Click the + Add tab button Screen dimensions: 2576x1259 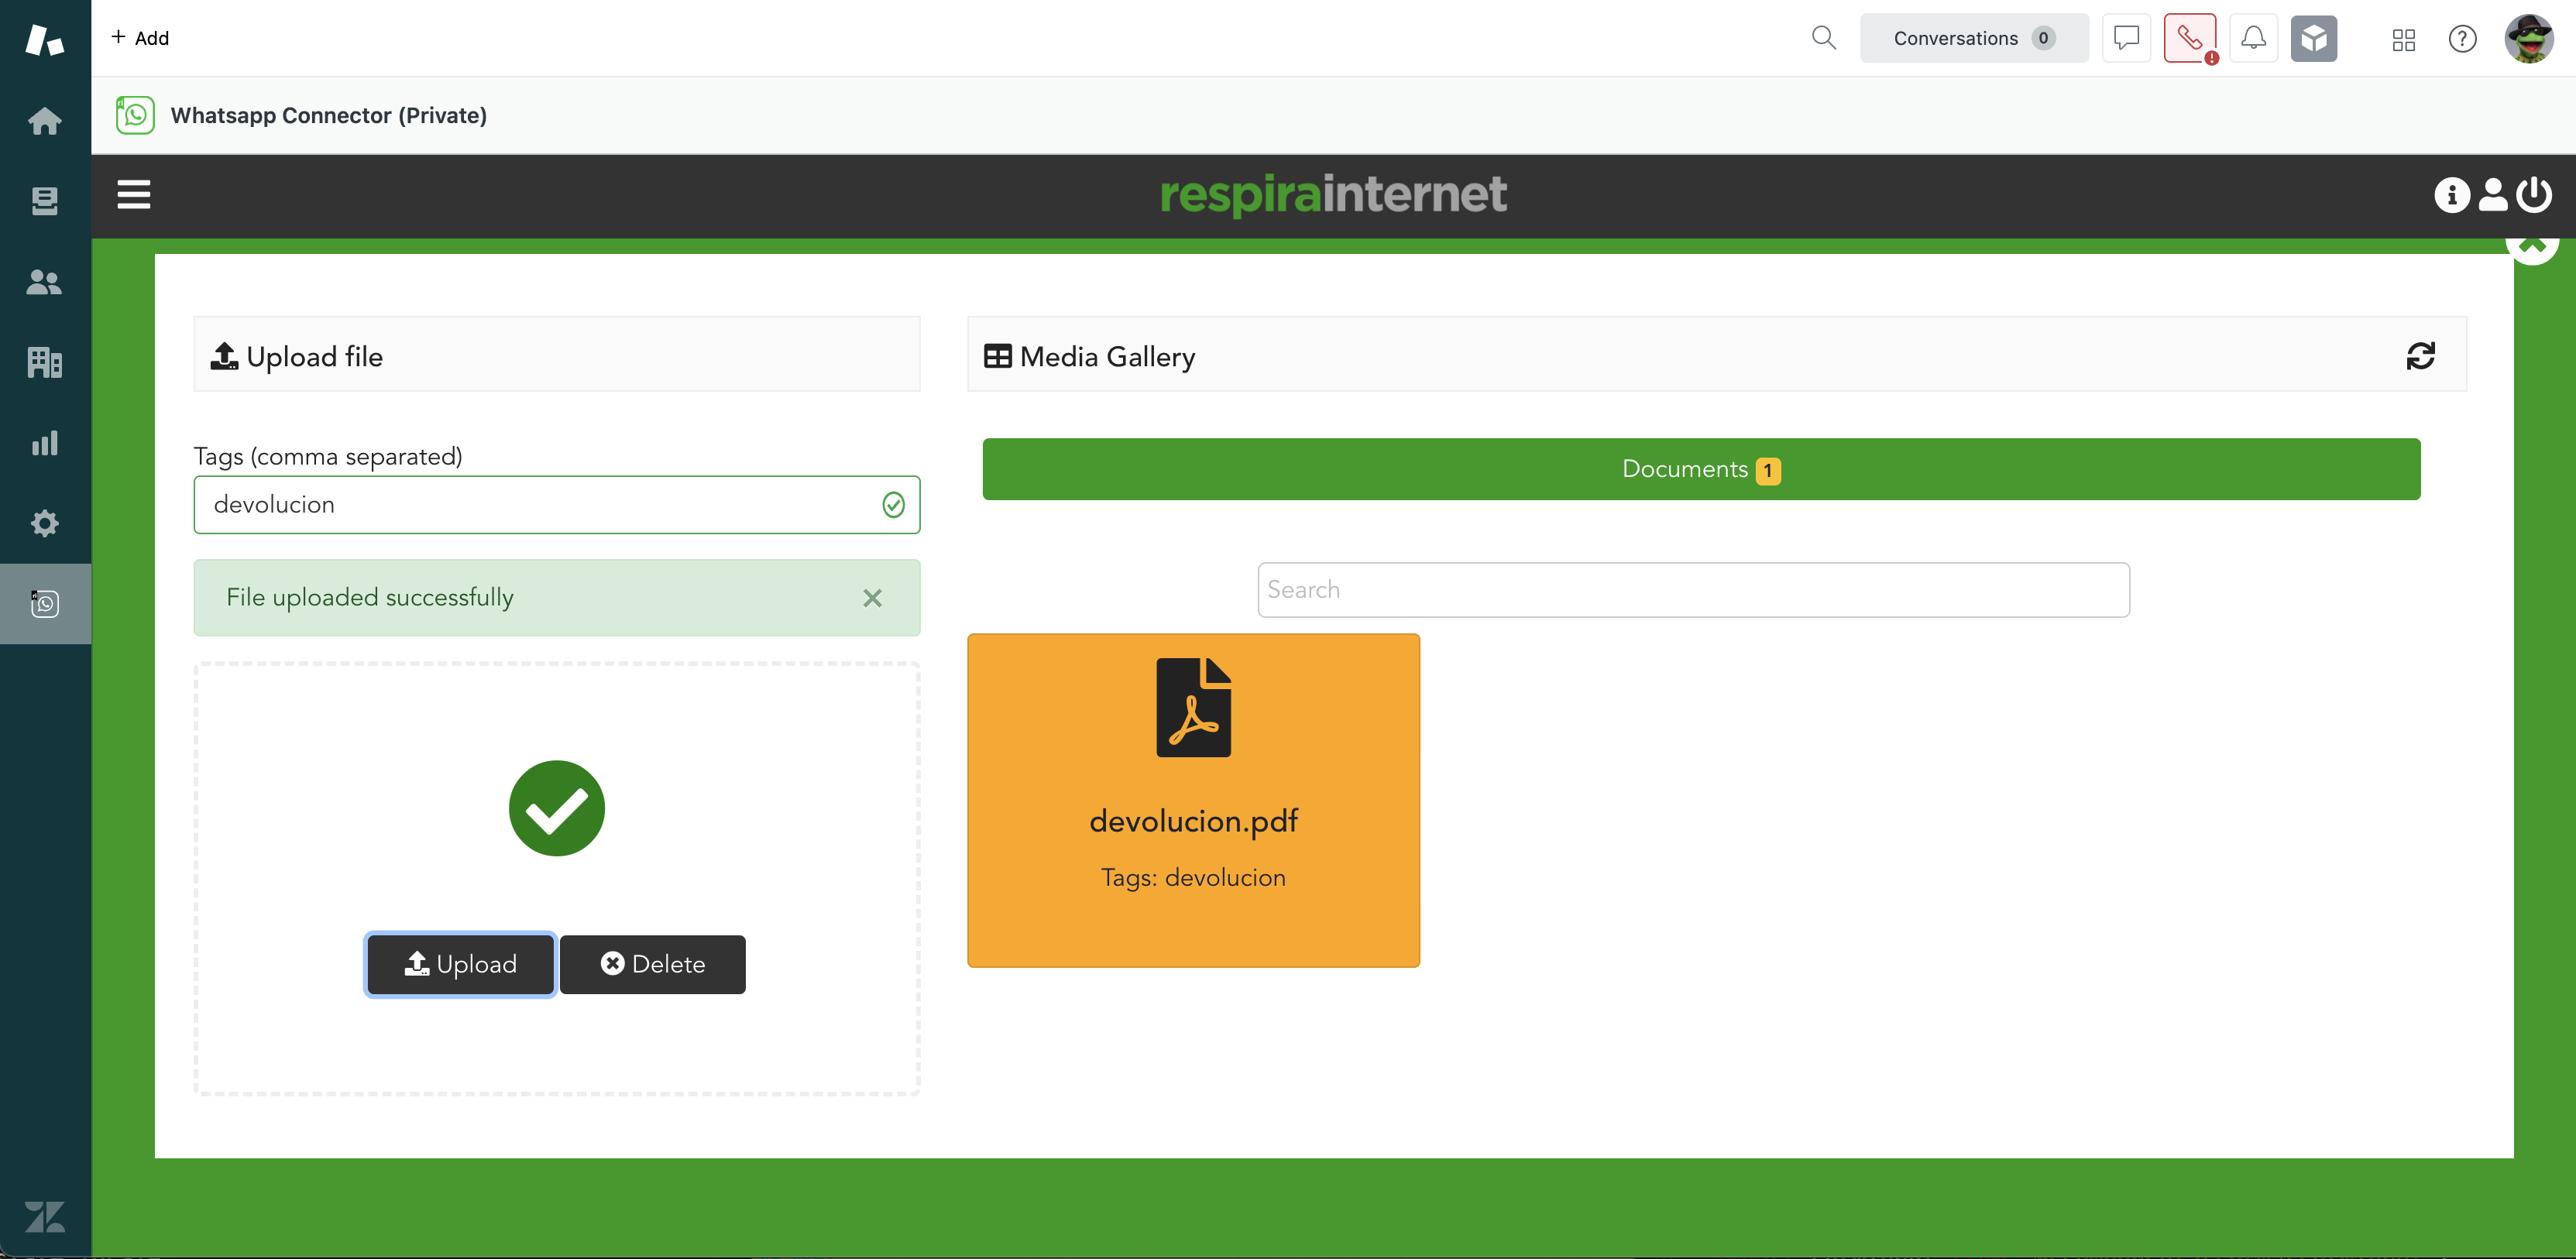140,38
